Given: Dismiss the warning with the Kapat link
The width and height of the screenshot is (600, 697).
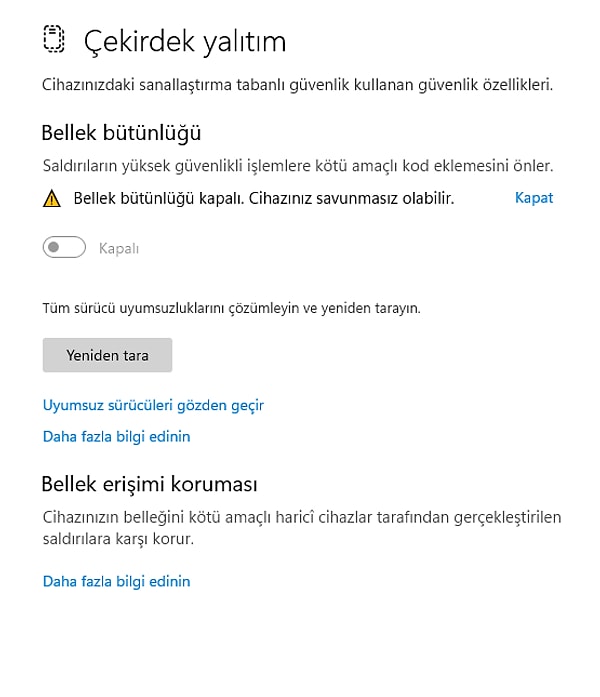Looking at the screenshot, I should pos(534,198).
